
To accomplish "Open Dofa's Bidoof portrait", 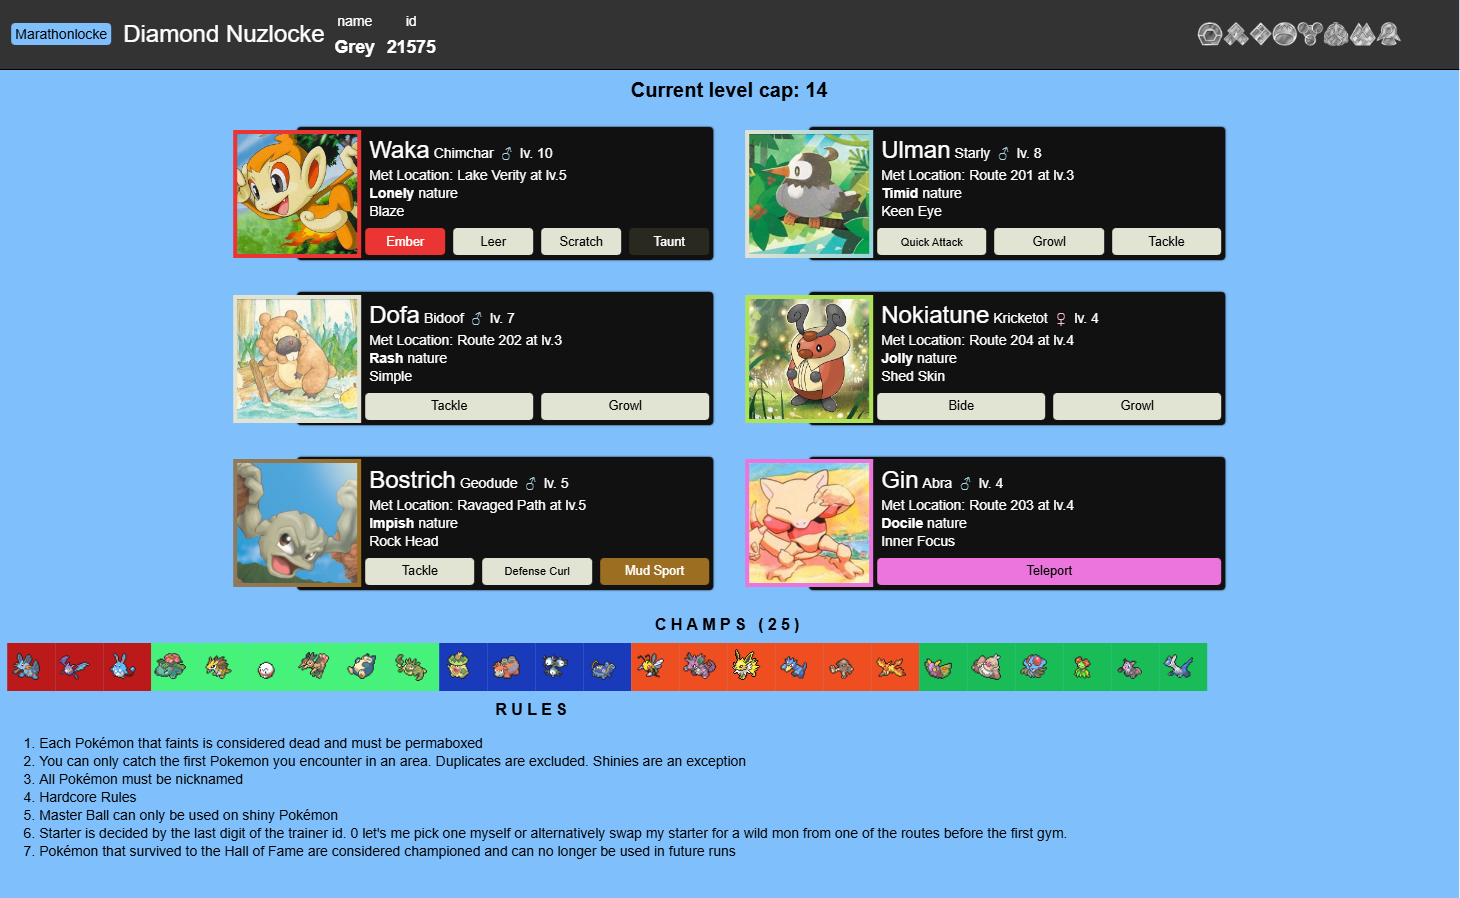I will click(x=297, y=359).
